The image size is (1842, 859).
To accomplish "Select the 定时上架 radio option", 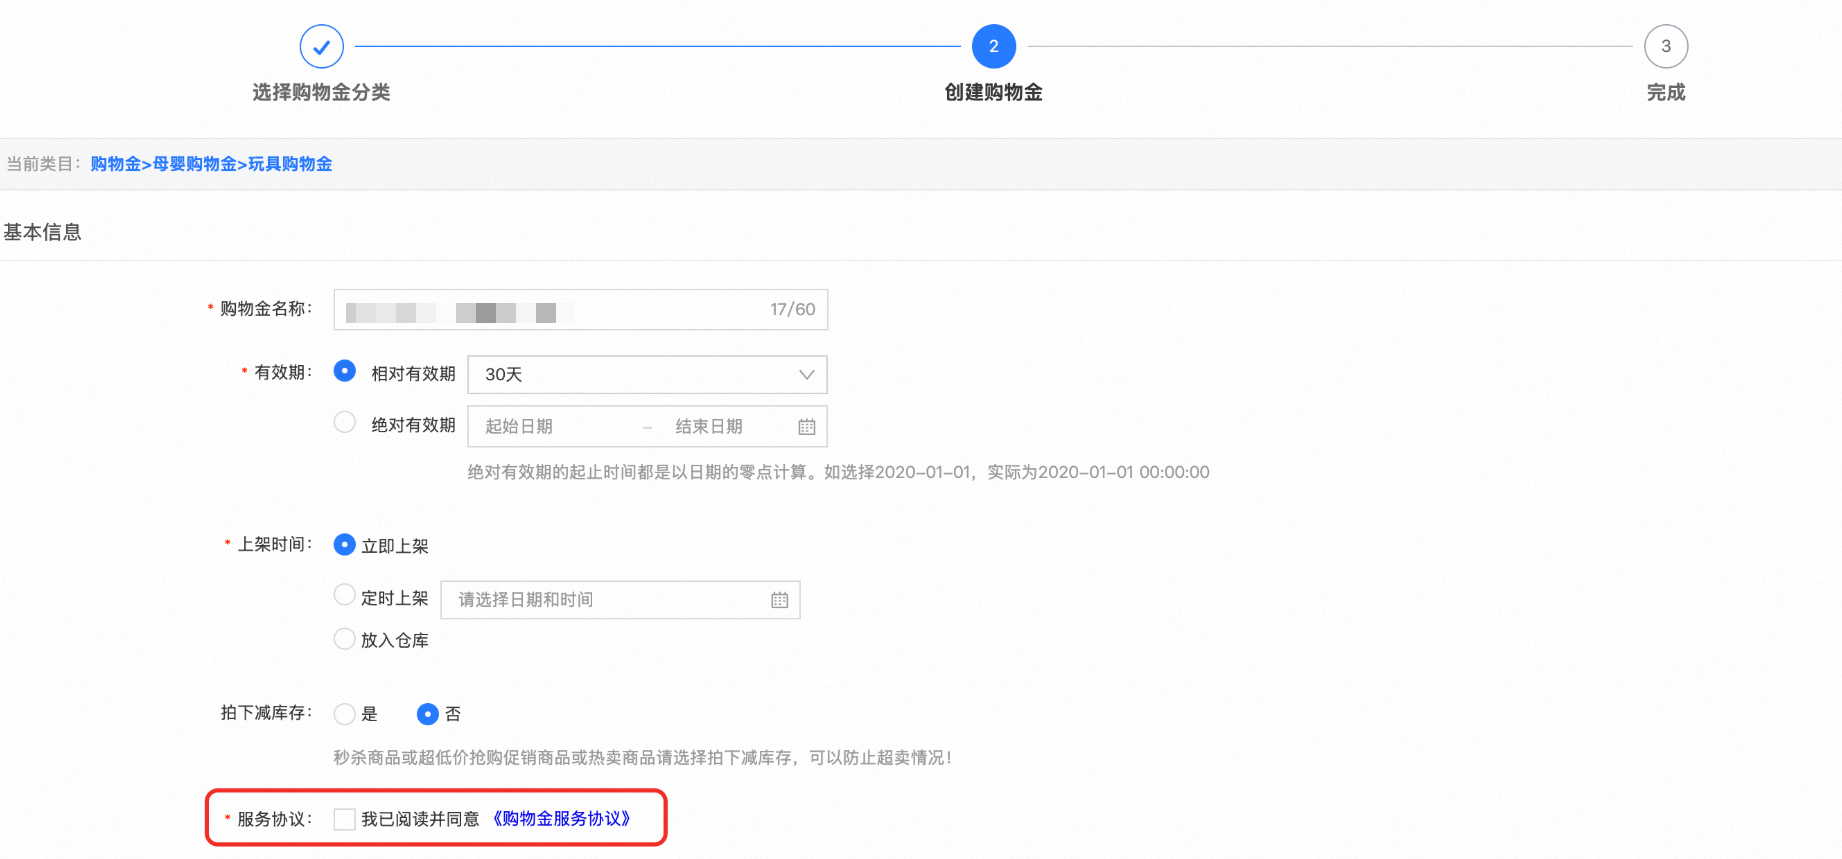I will (x=345, y=595).
